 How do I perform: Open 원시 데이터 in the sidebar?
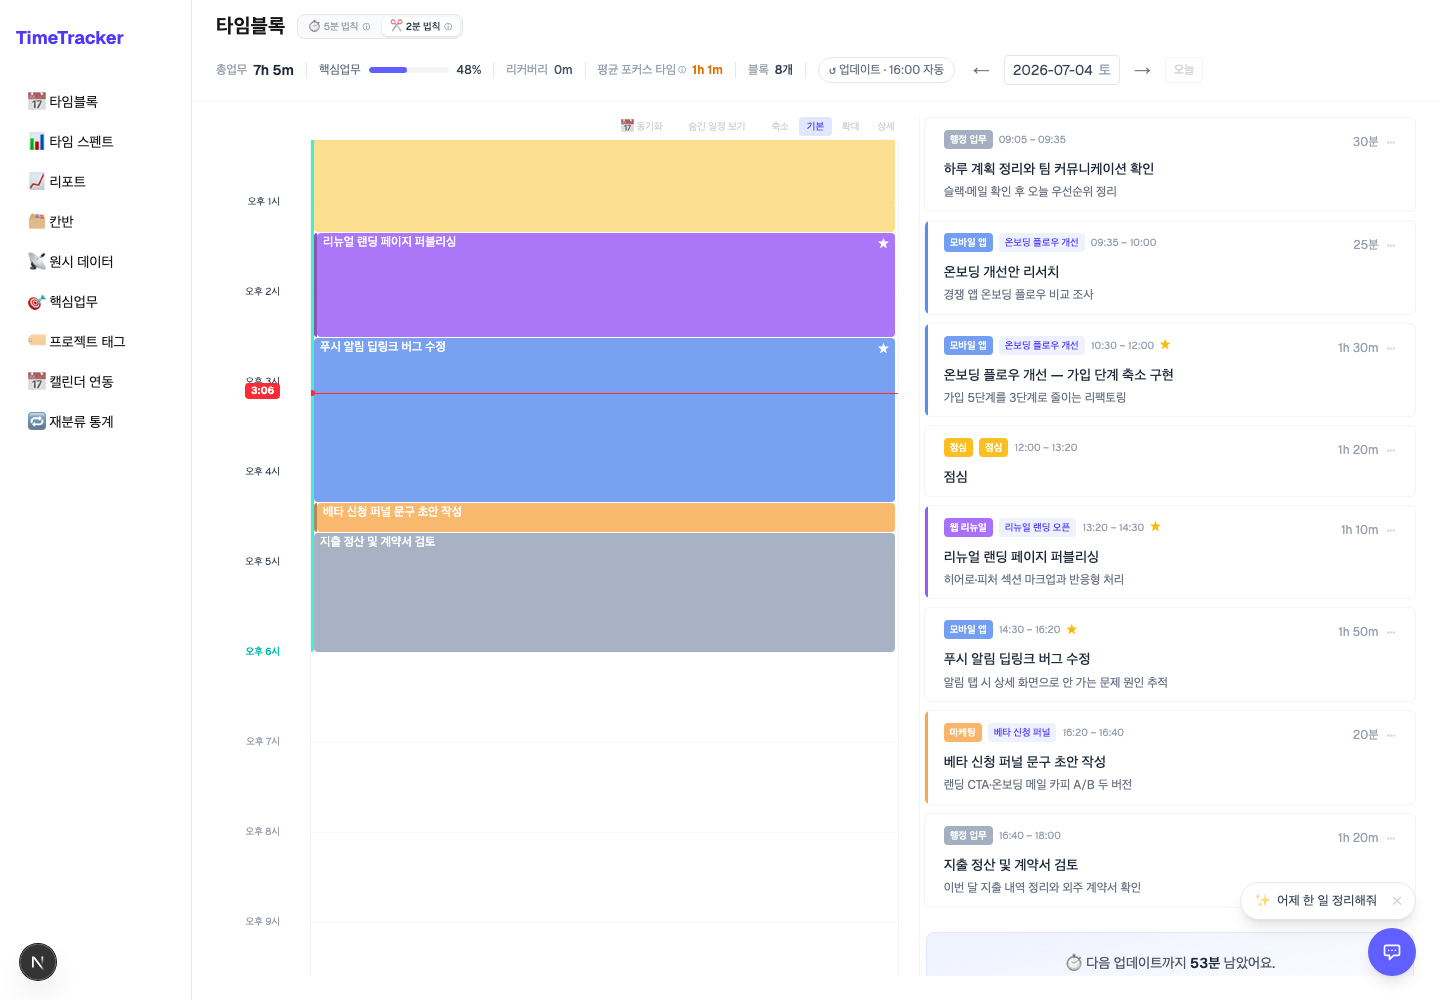pyautogui.click(x=95, y=261)
